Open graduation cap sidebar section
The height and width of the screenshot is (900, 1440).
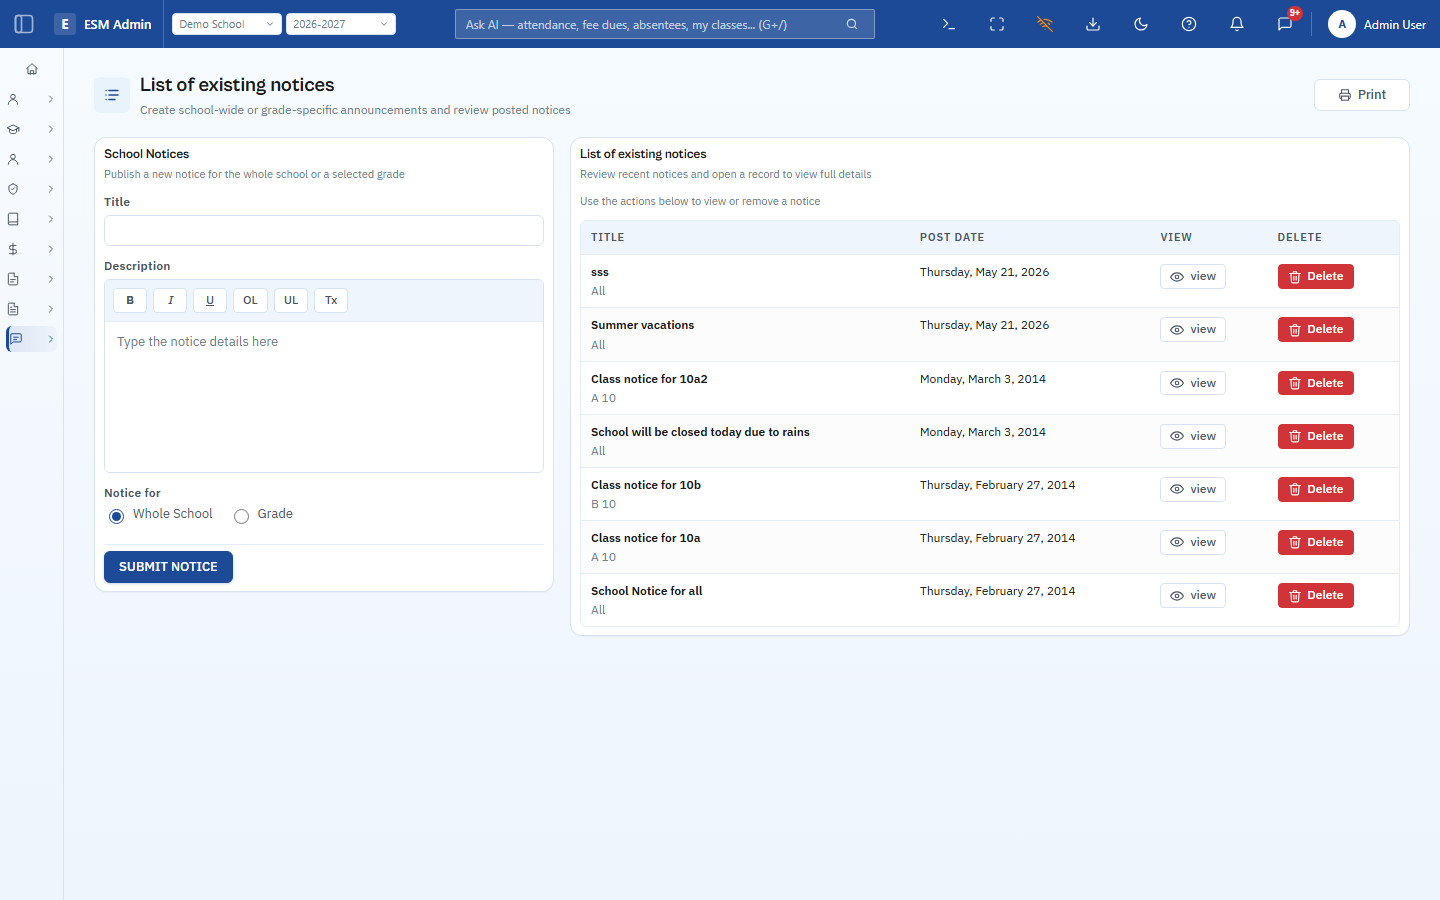click(x=13, y=129)
